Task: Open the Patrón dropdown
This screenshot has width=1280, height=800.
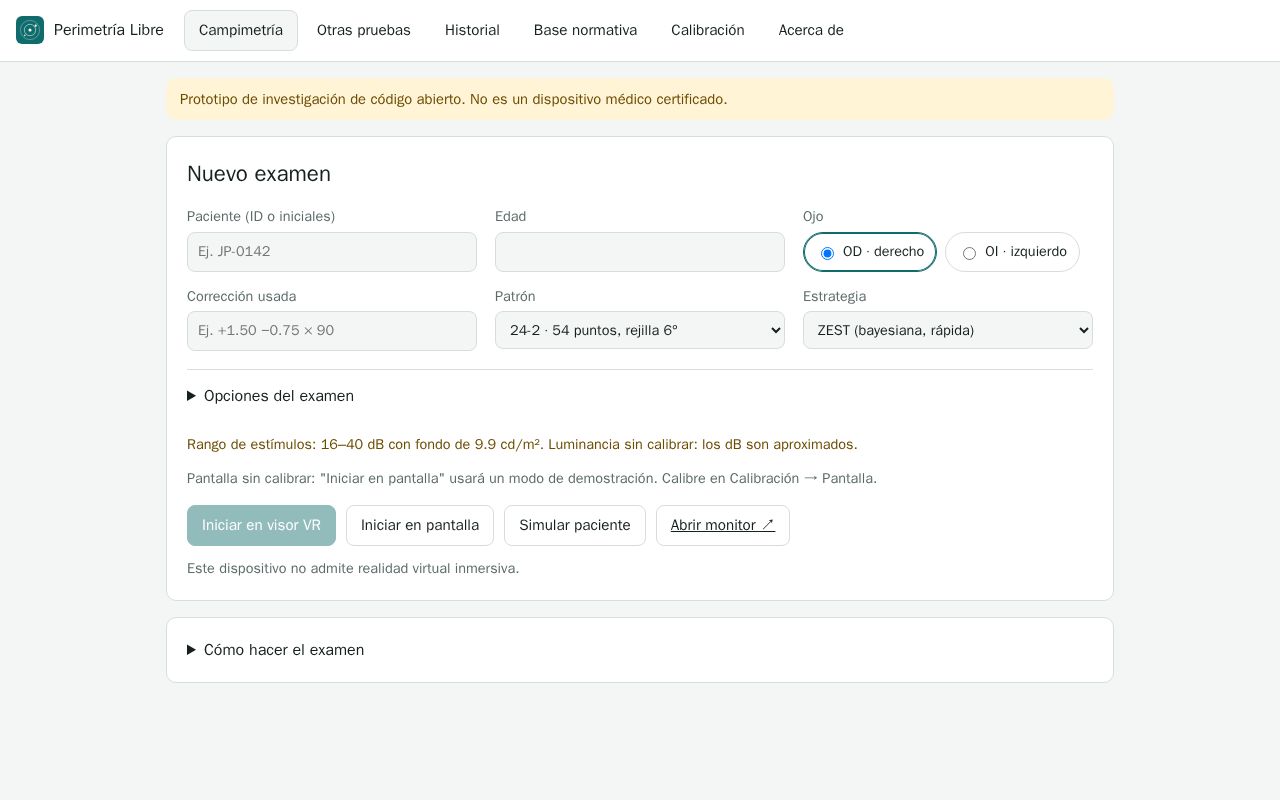Action: (640, 330)
